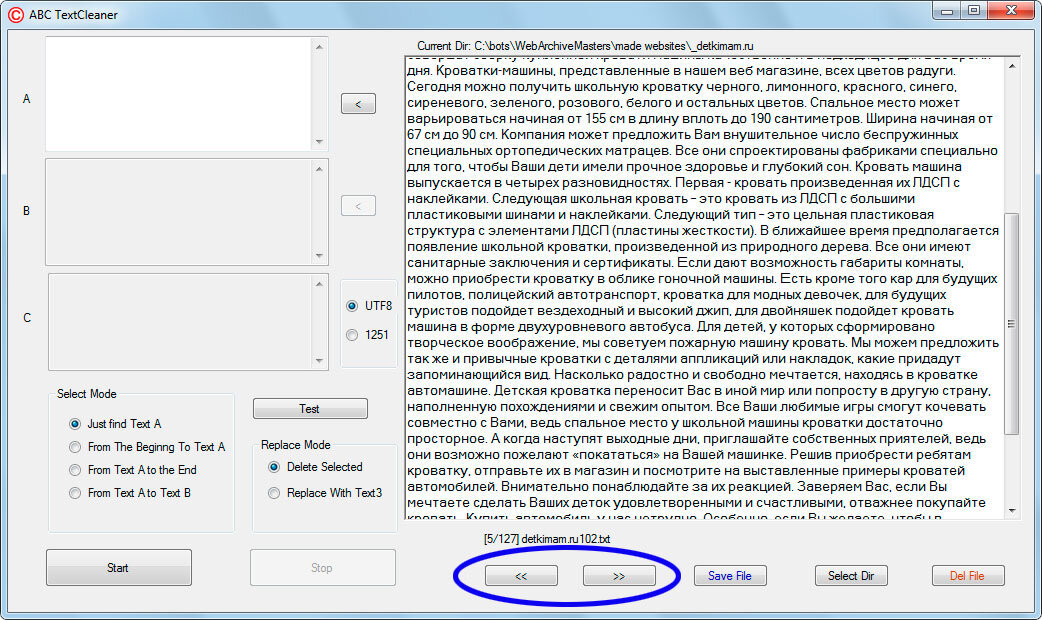1042x620 pixels.
Task: Select UTF8 encoding option
Action: [x=369, y=306]
